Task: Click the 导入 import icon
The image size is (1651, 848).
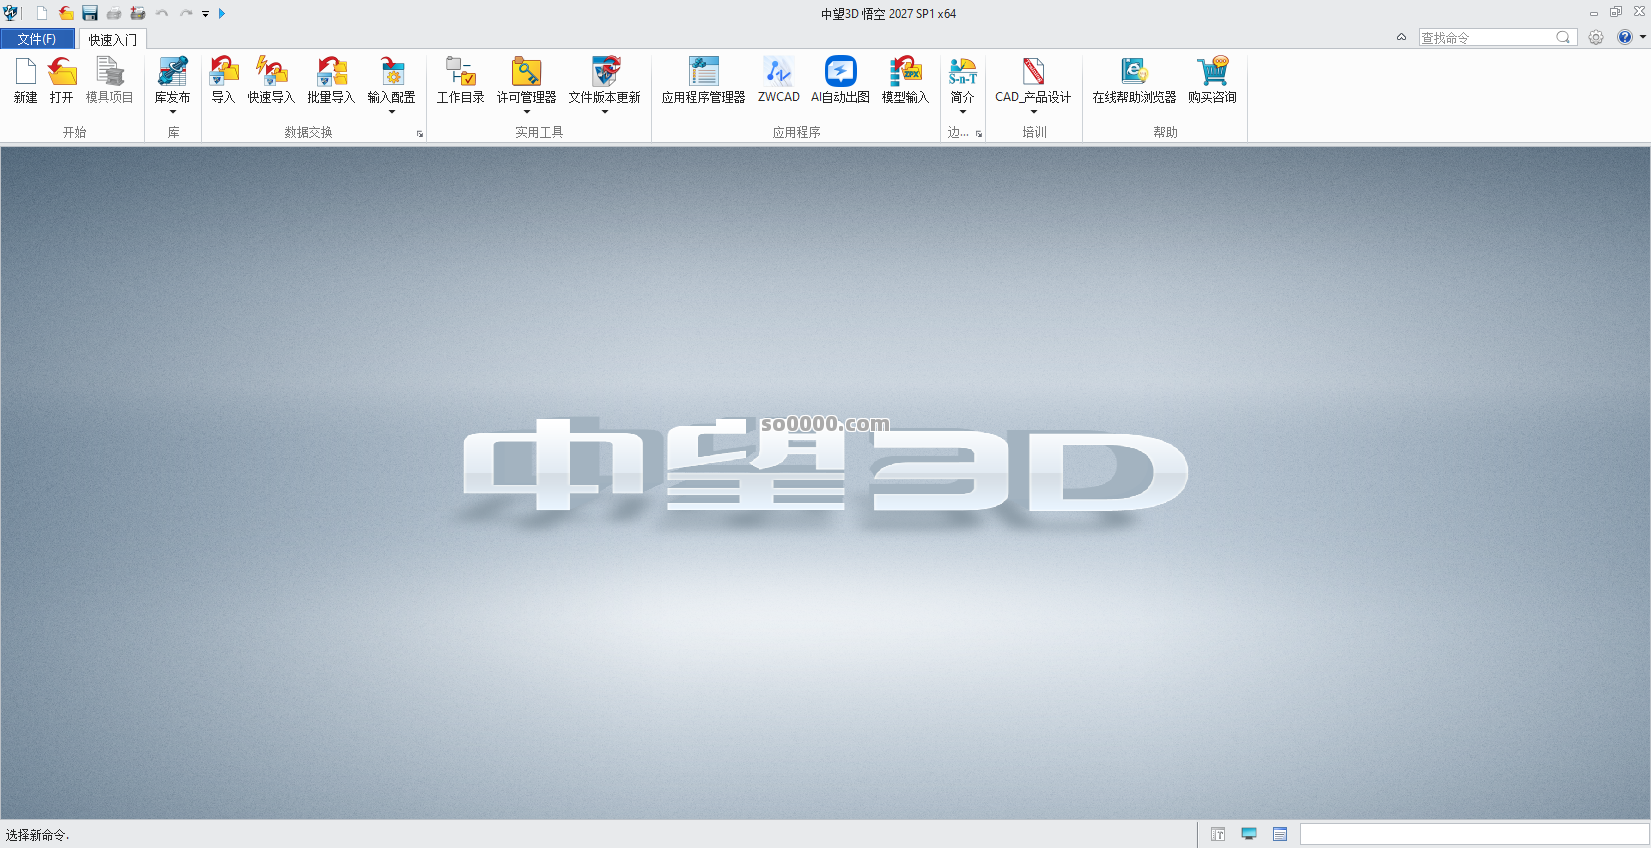Action: (x=223, y=72)
